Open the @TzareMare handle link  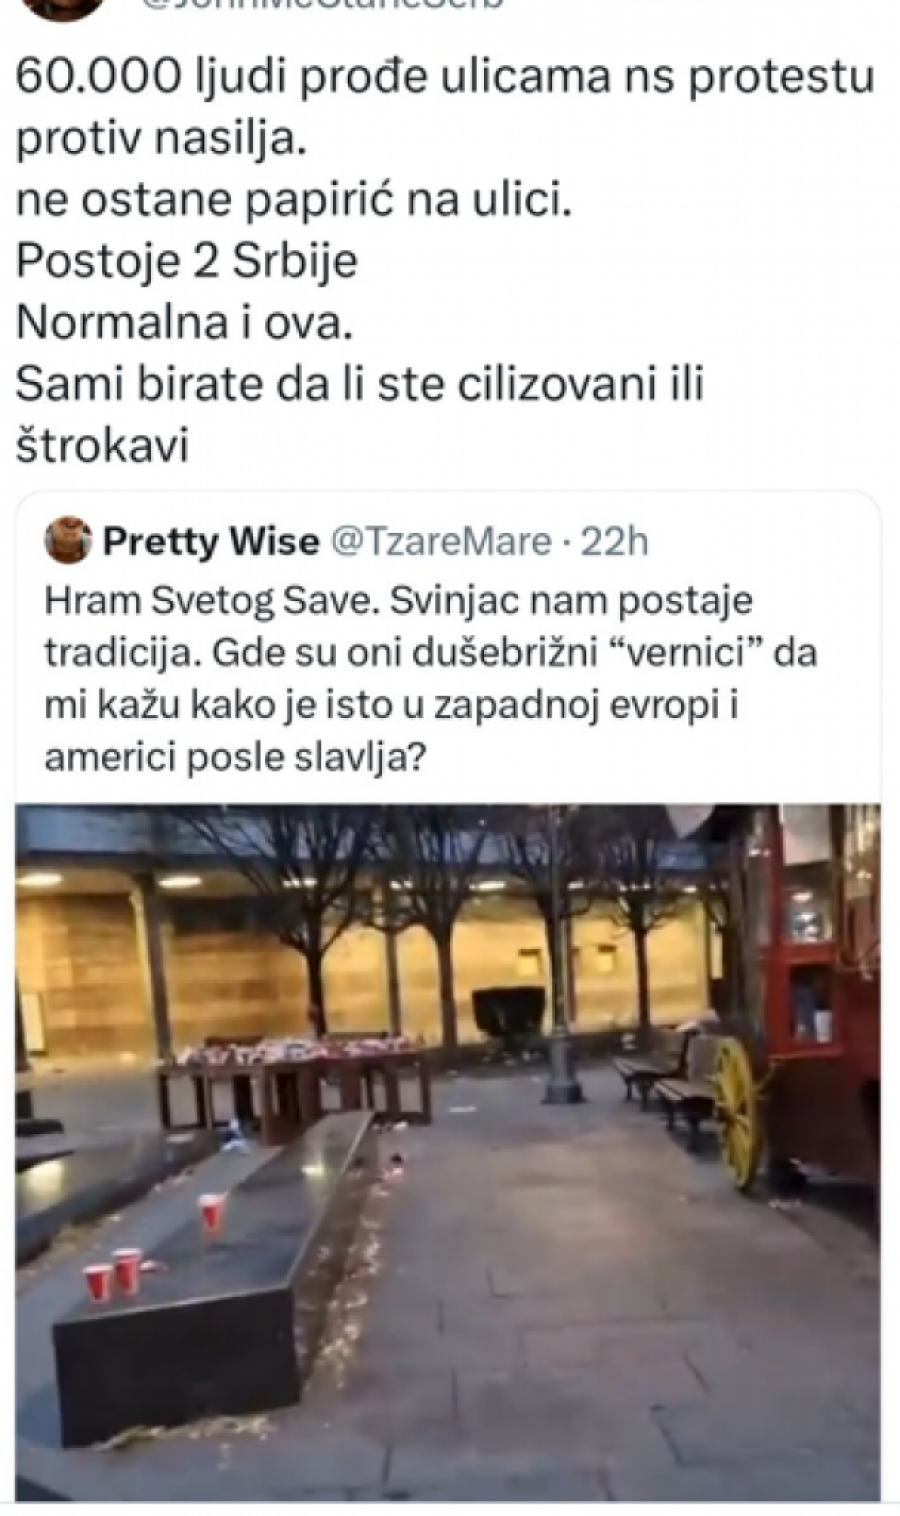[440, 542]
